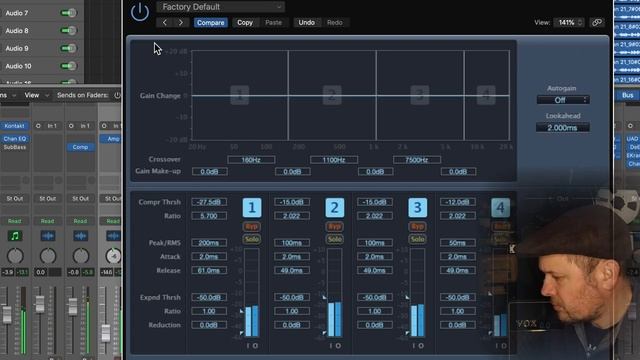The width and height of the screenshot is (640, 360).
Task: Open Read automation mode on first strip
Action: click(x=15, y=221)
